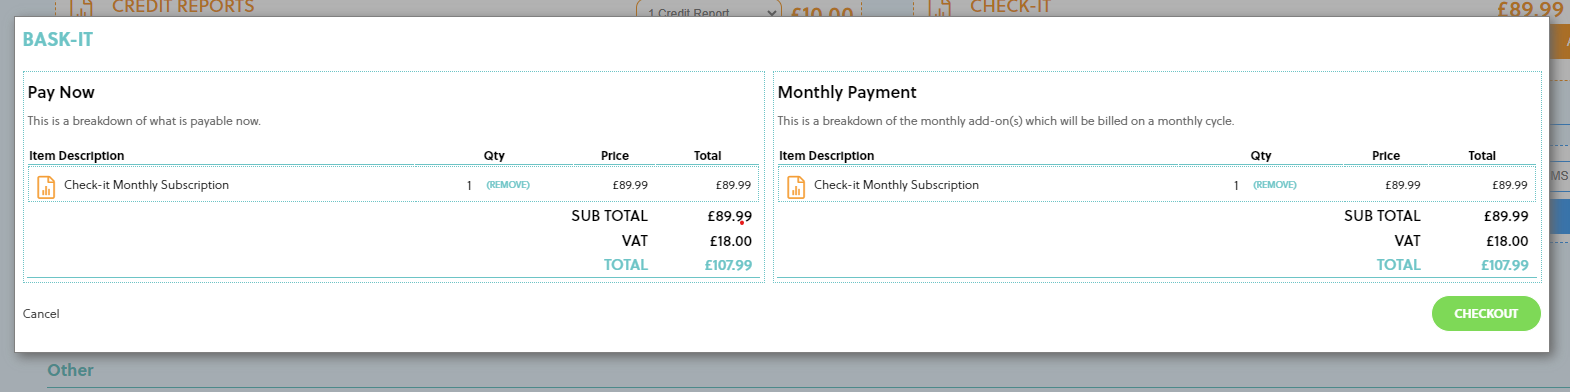Viewport: 1570px width, 392px height.
Task: Remove the subscription from the Pay Now list
Action: (508, 185)
